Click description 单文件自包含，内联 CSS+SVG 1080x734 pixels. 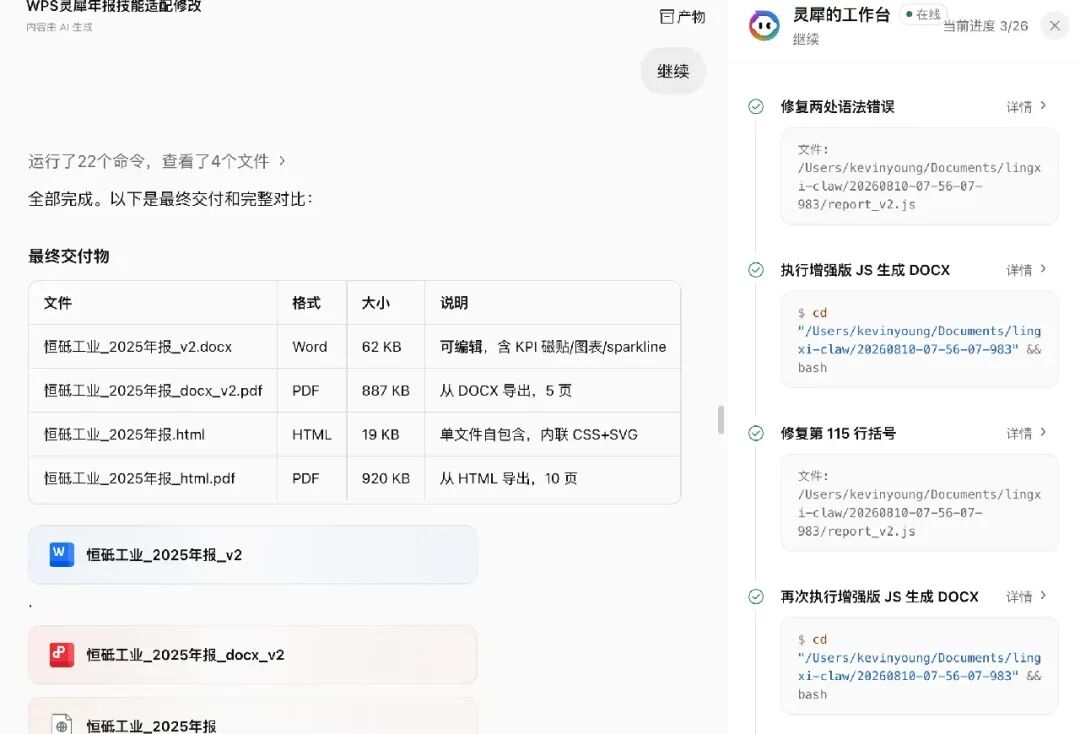(539, 434)
